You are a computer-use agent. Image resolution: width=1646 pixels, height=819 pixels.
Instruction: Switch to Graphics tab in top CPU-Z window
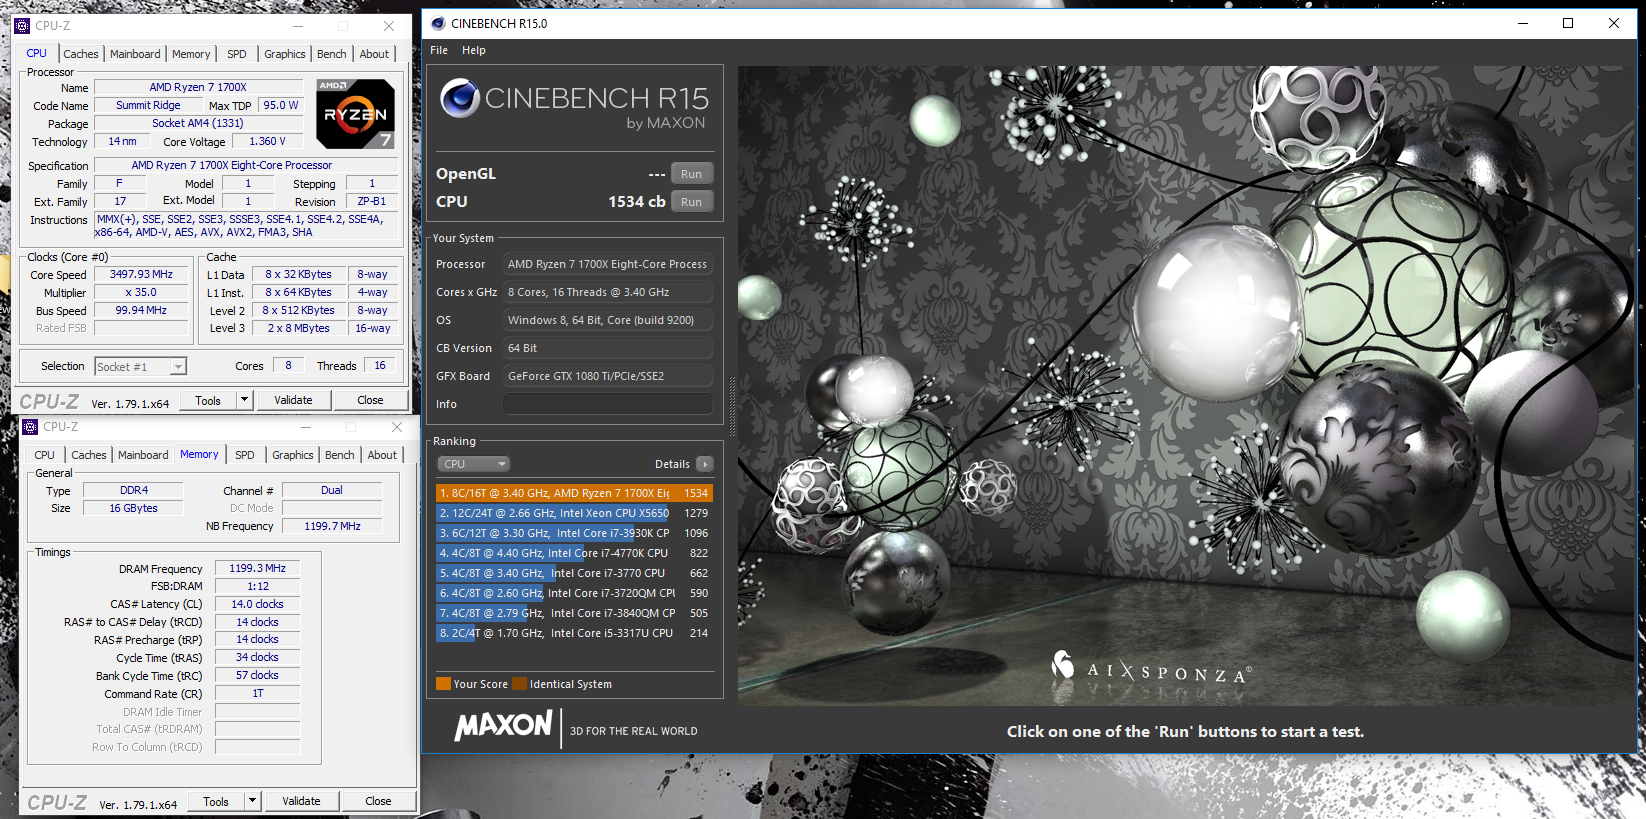pos(285,54)
